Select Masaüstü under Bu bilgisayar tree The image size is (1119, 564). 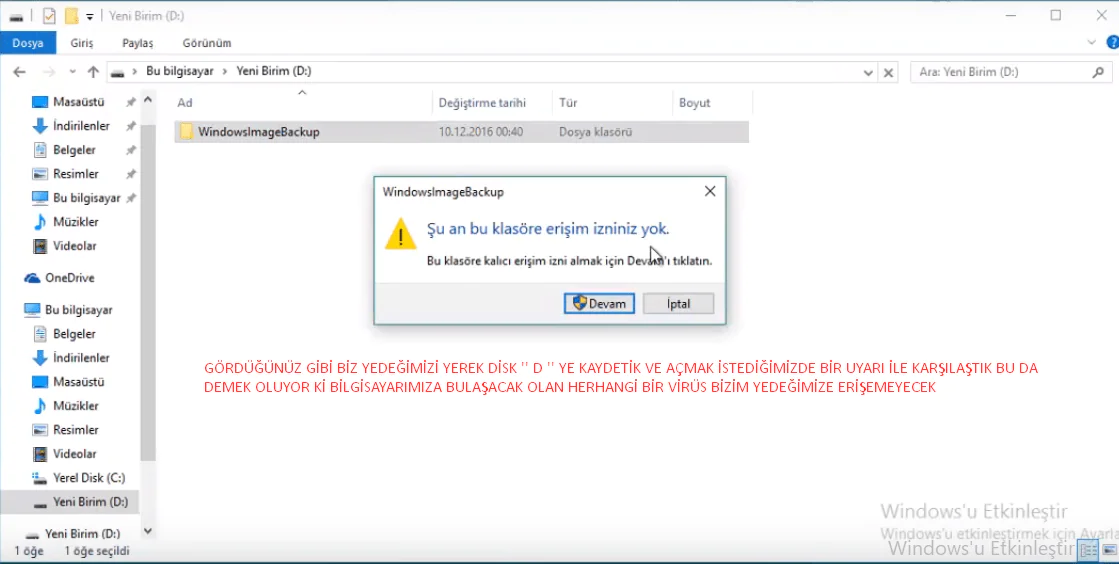[79, 382]
